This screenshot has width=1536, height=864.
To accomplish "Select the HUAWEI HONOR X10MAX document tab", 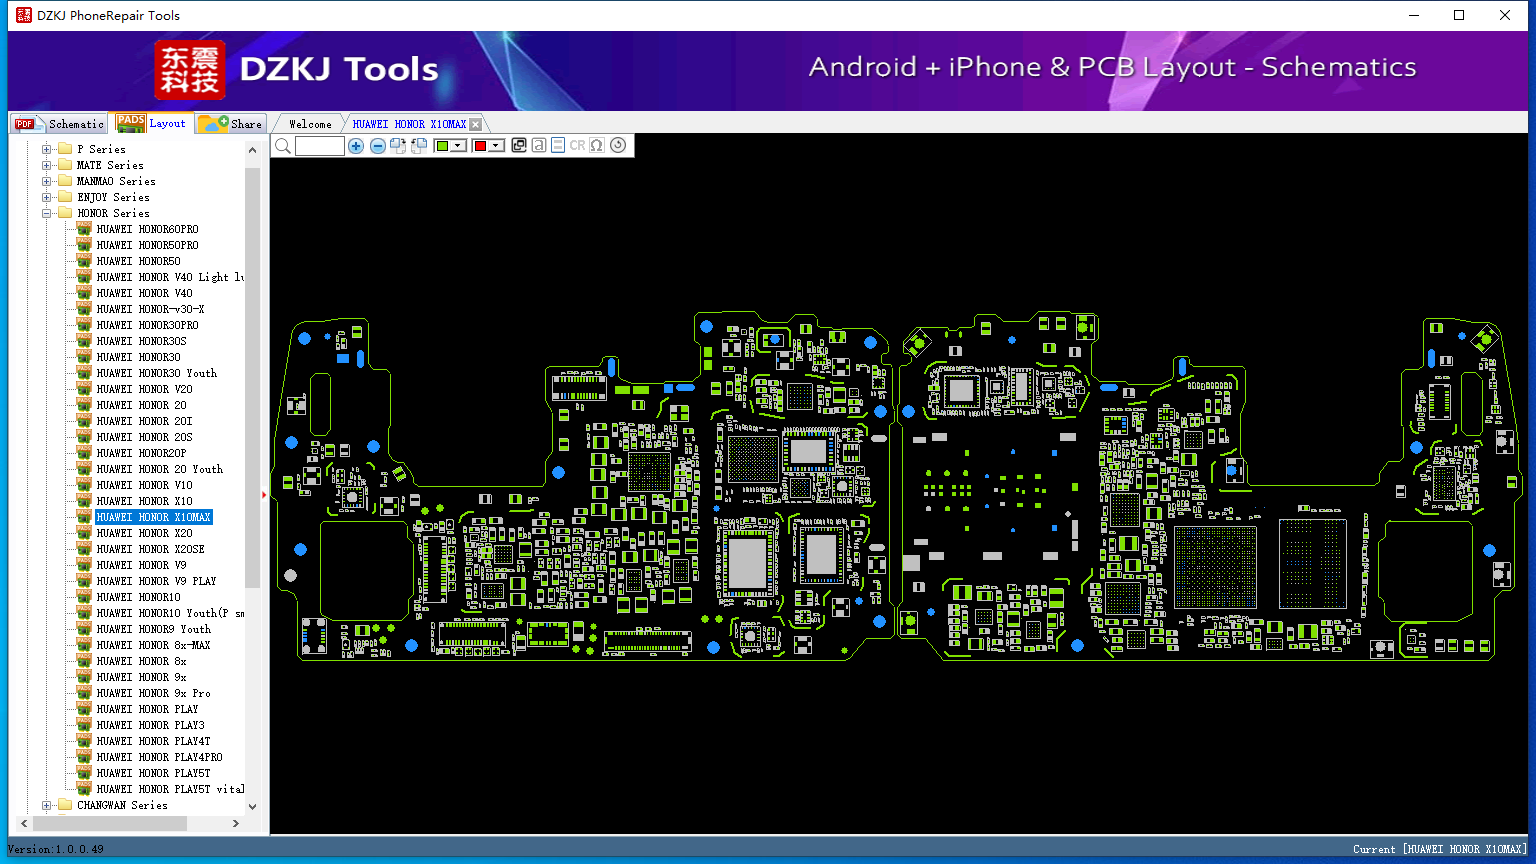I will coord(409,124).
